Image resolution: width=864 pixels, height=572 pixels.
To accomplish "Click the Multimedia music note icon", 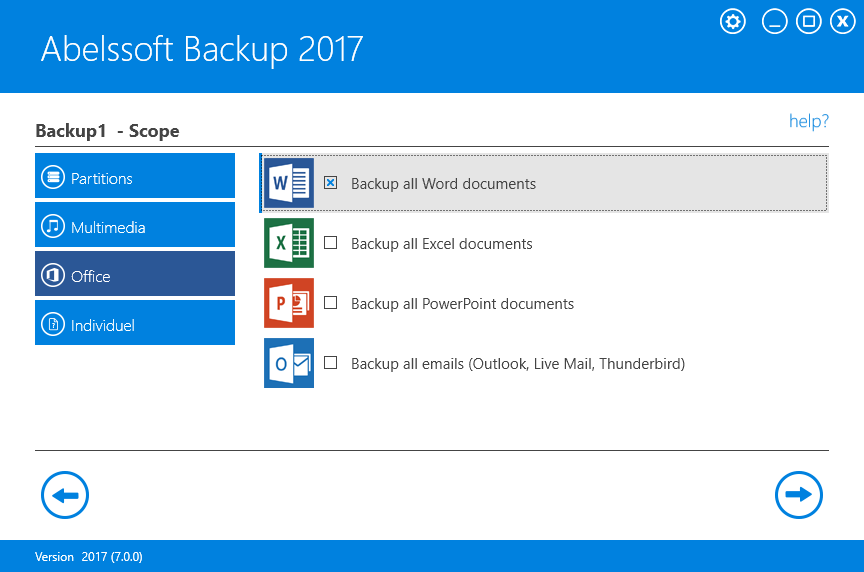I will click(x=52, y=227).
